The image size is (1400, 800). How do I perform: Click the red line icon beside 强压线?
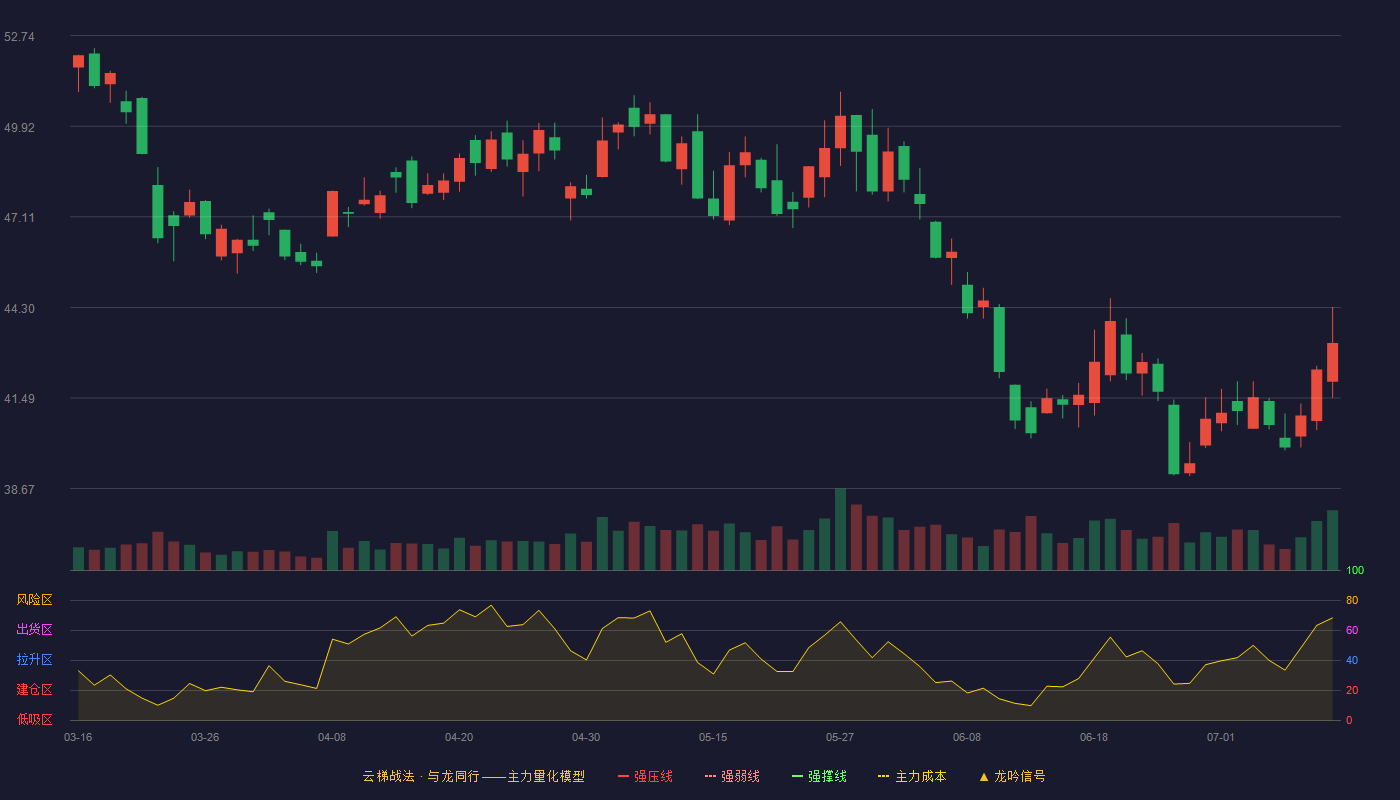coord(623,776)
